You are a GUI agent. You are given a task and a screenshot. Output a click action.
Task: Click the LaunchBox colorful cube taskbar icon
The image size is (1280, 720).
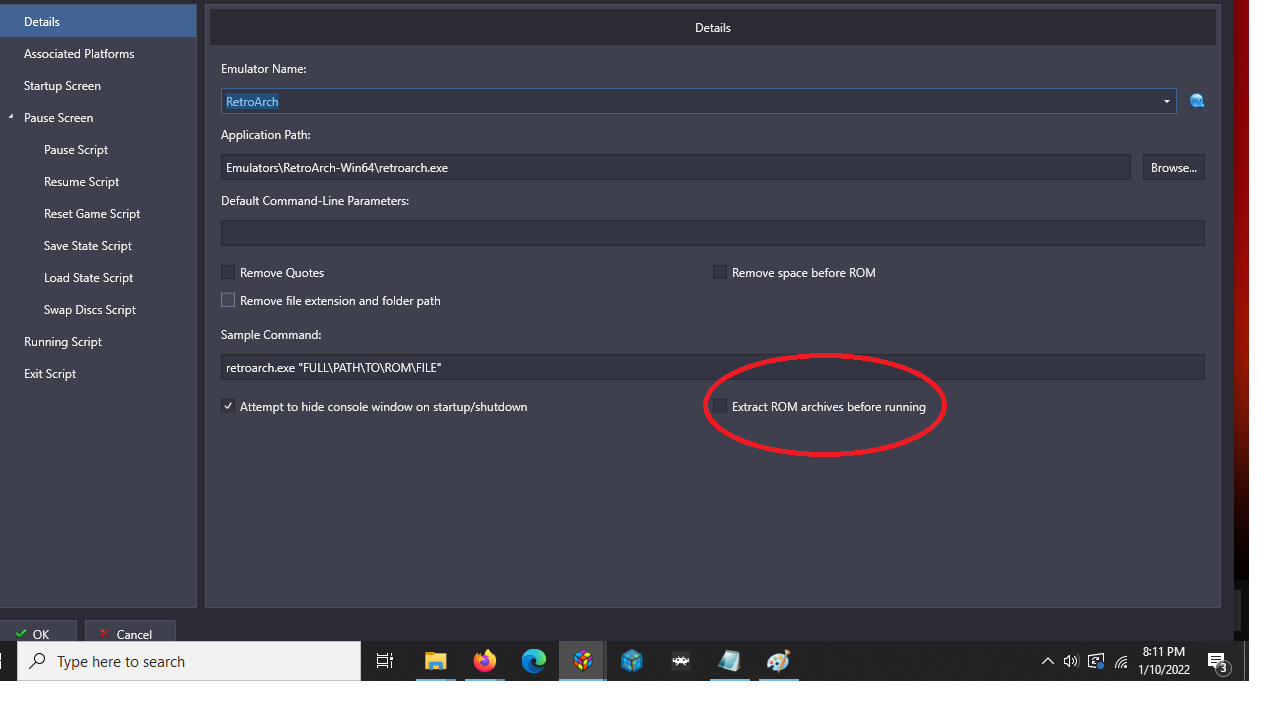tap(583, 661)
